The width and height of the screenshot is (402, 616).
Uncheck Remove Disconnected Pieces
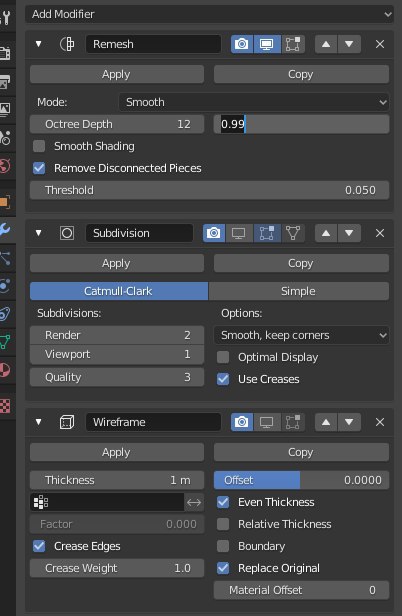(x=39, y=168)
